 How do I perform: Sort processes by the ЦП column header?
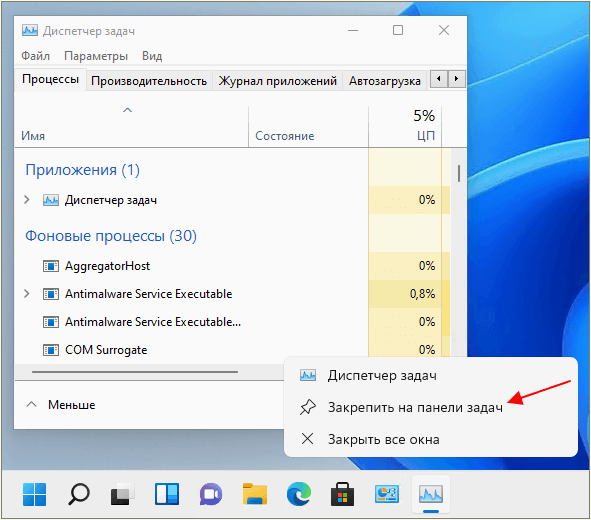[x=405, y=127]
